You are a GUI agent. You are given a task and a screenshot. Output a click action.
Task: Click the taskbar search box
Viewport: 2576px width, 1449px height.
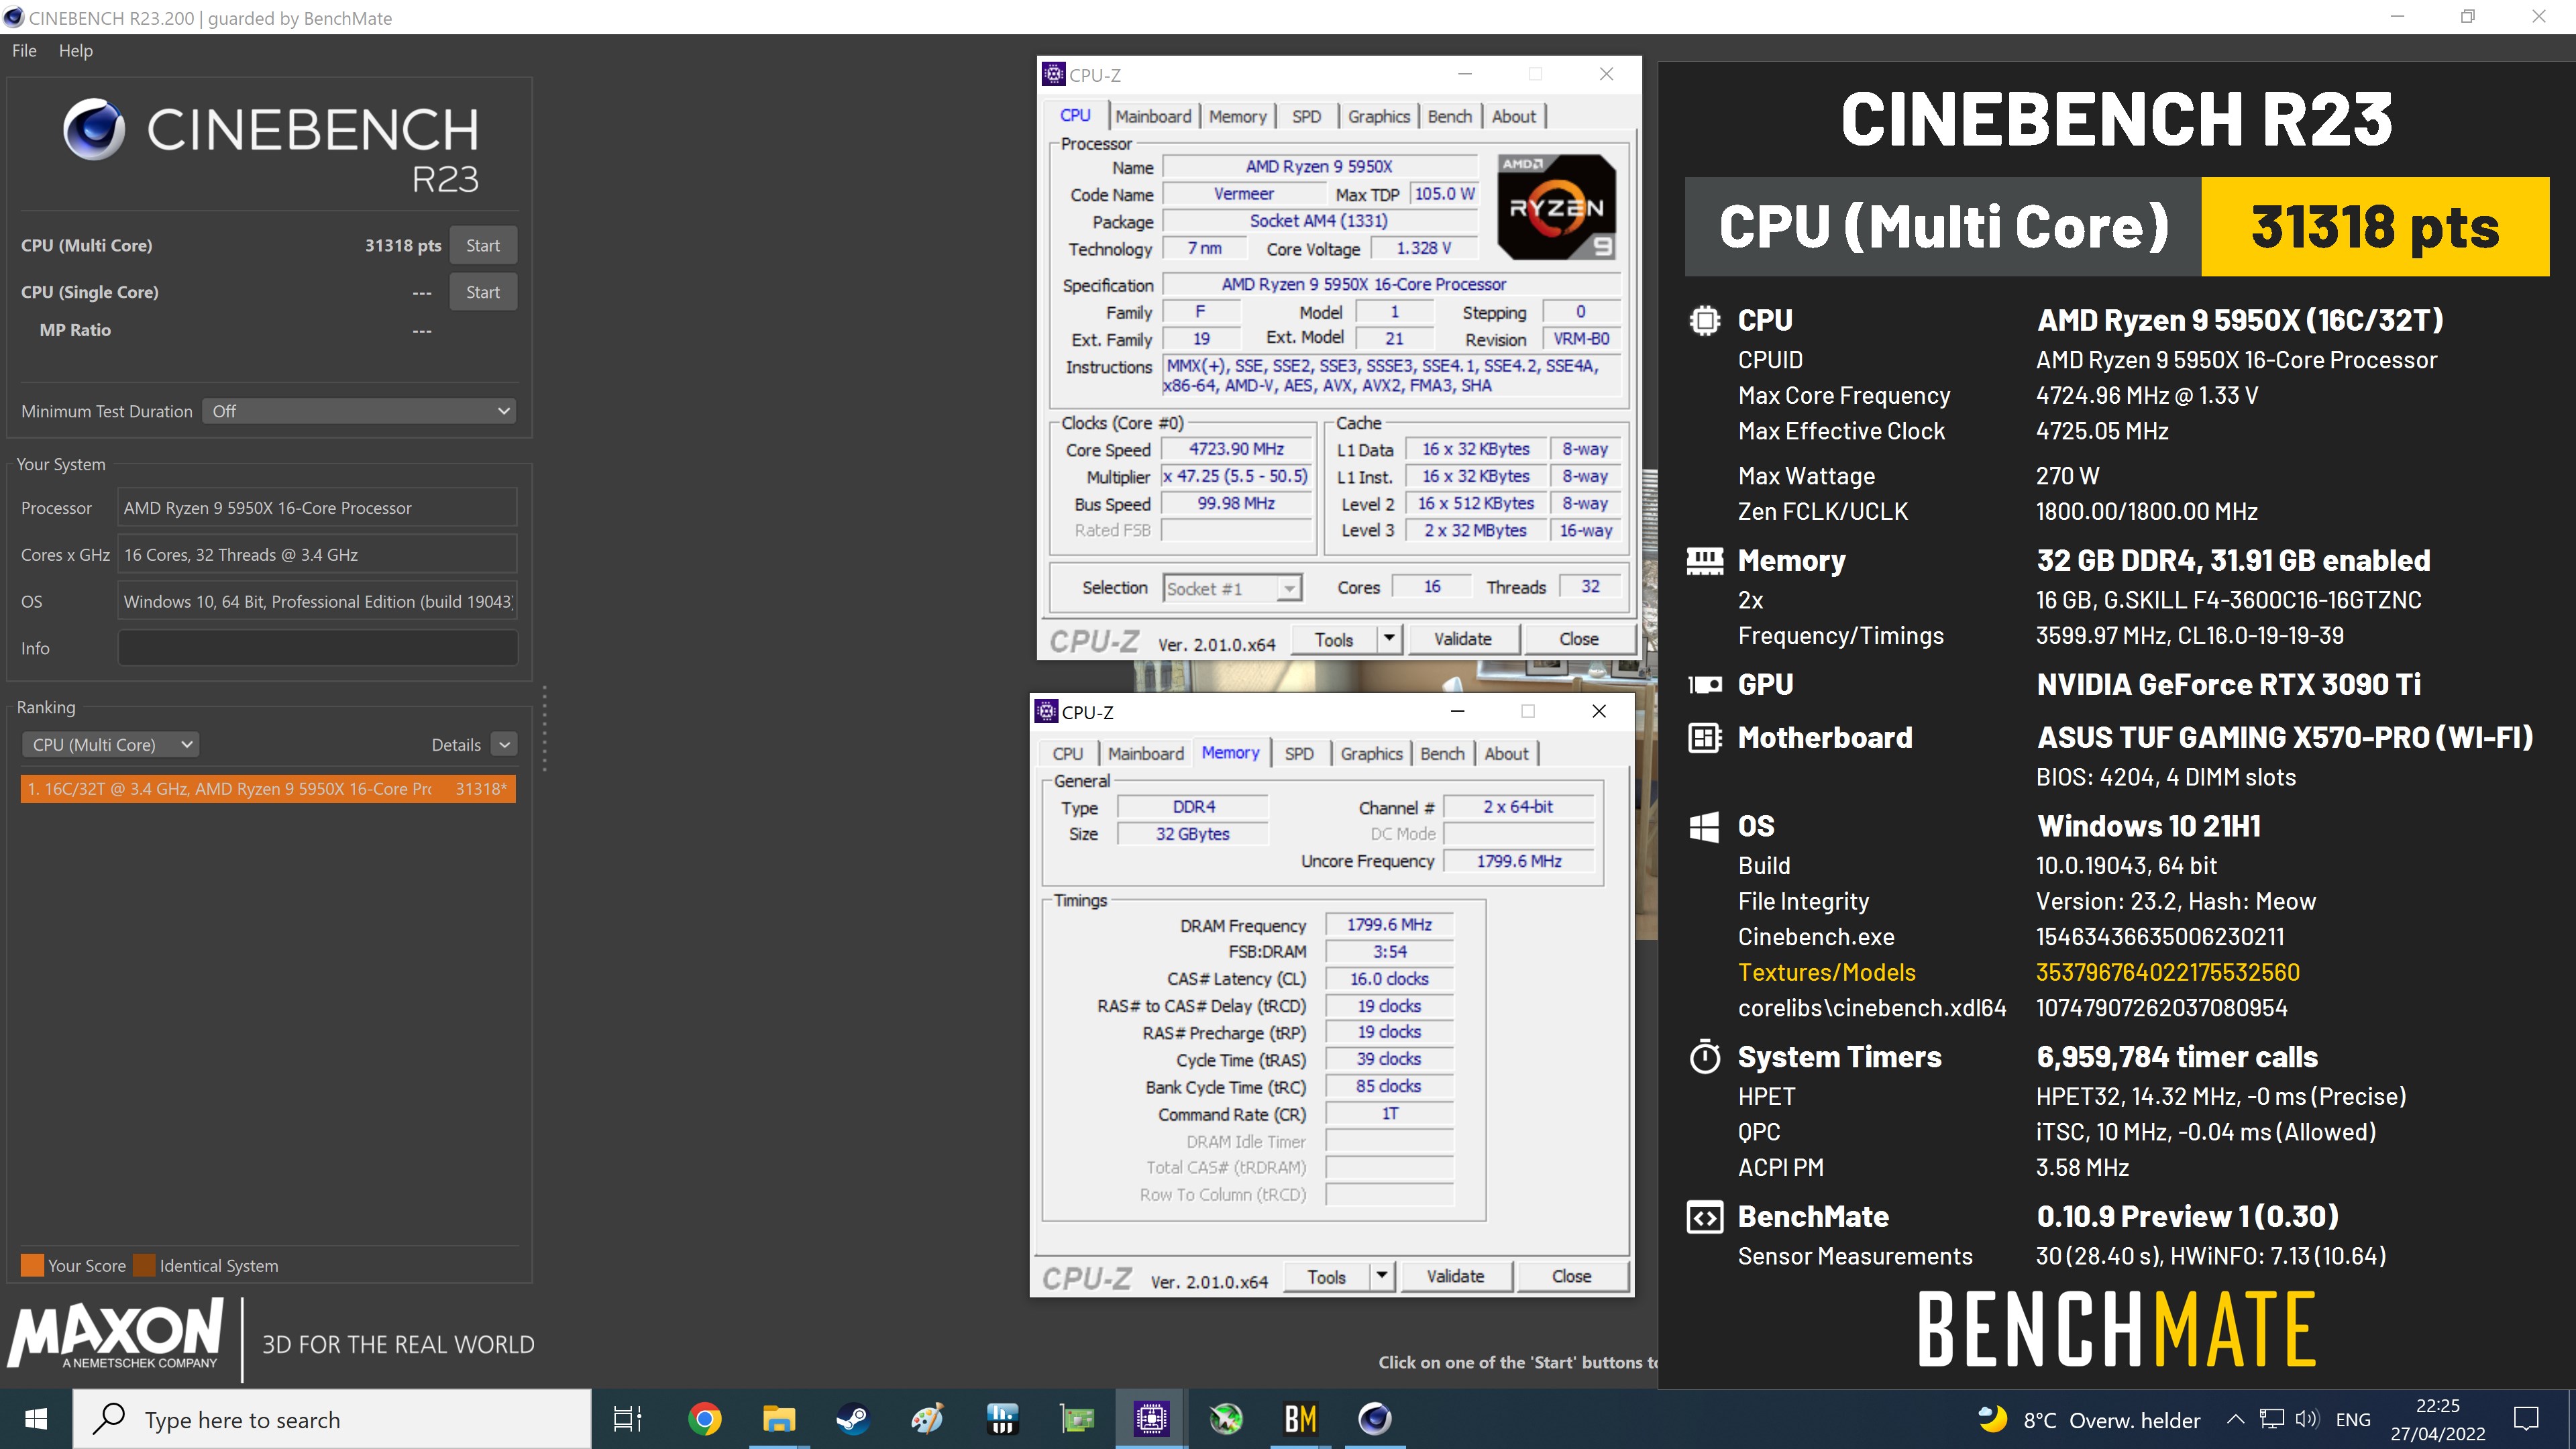332,1419
